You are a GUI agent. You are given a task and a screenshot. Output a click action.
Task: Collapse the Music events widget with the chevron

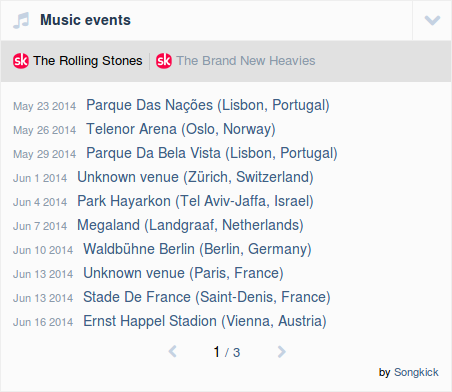pos(432,20)
